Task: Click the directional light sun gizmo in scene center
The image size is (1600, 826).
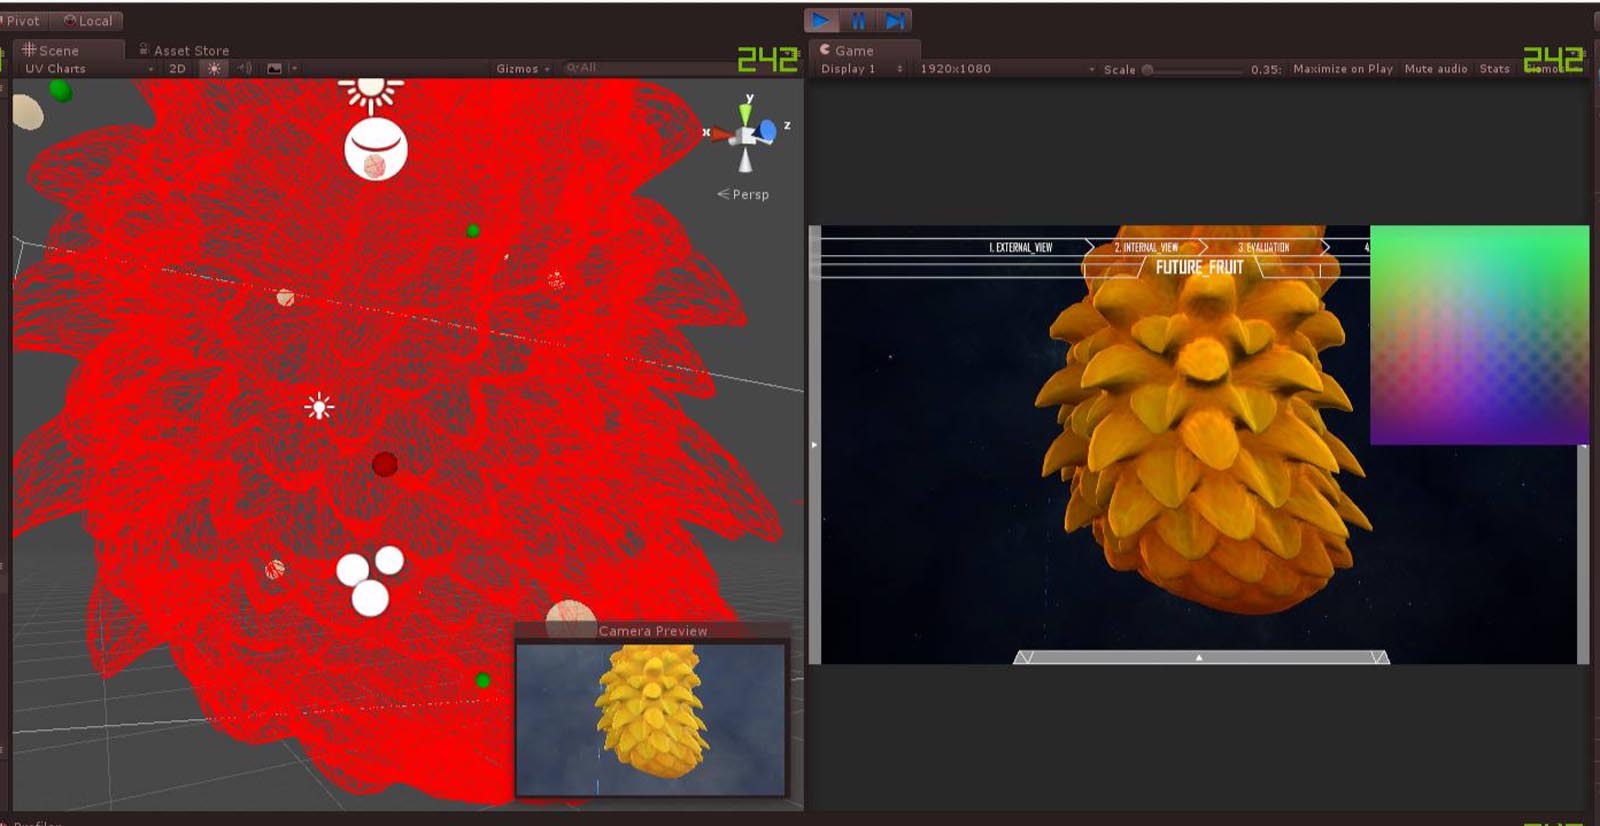Action: point(319,407)
